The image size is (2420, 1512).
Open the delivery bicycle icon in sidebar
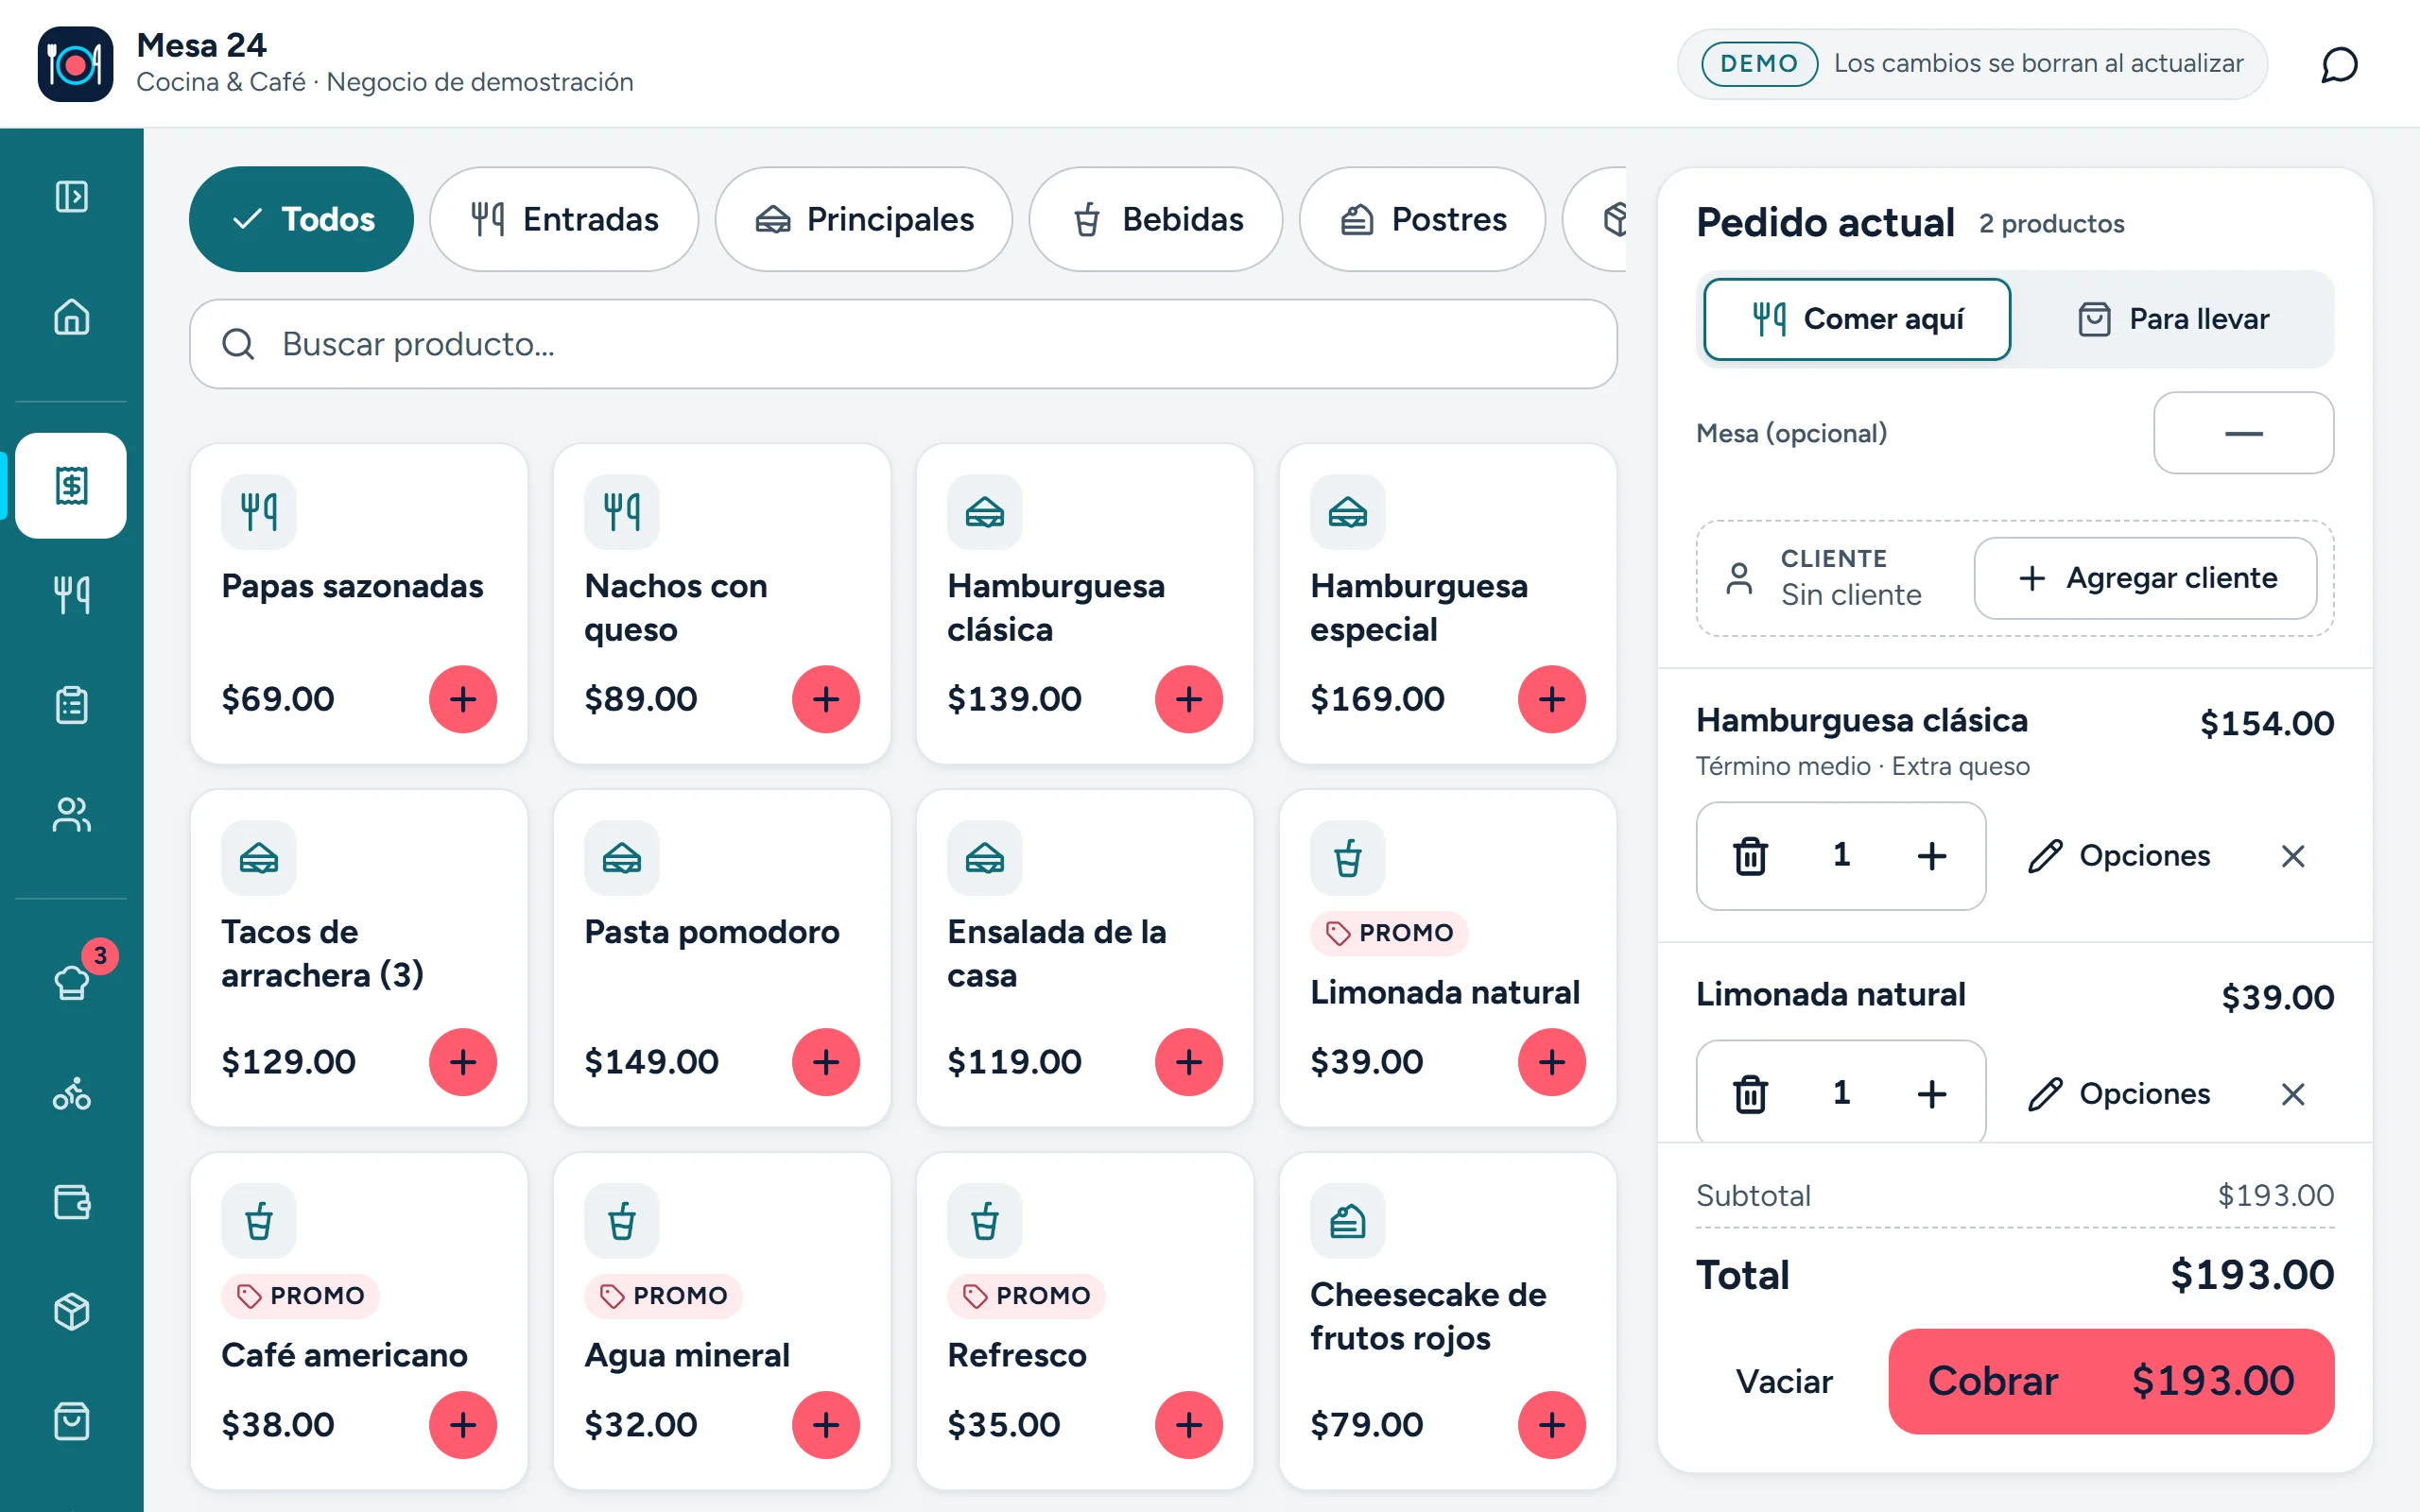71,1093
